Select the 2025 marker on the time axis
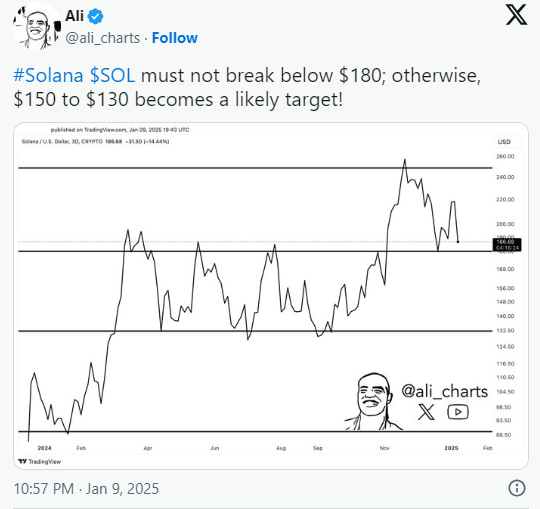 click(x=451, y=448)
